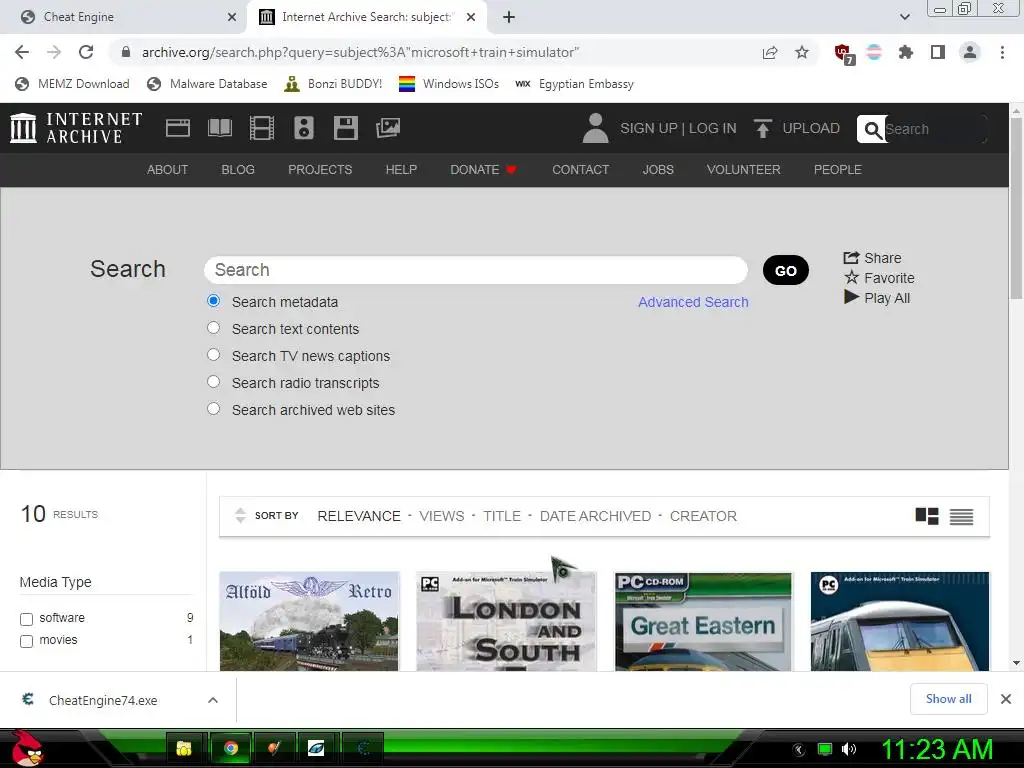
Task: Open the Chrome three-dot menu
Action: 1002,52
